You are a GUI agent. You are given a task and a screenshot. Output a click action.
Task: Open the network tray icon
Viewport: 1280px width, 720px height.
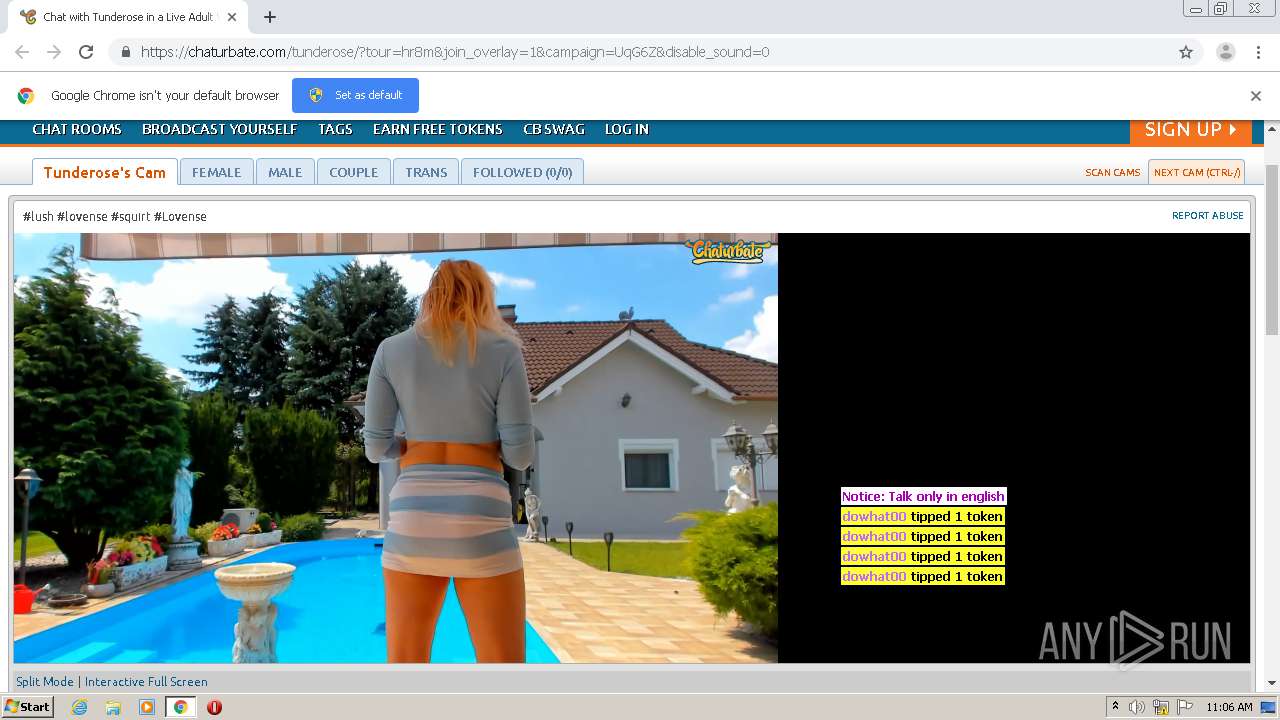(x=1161, y=707)
